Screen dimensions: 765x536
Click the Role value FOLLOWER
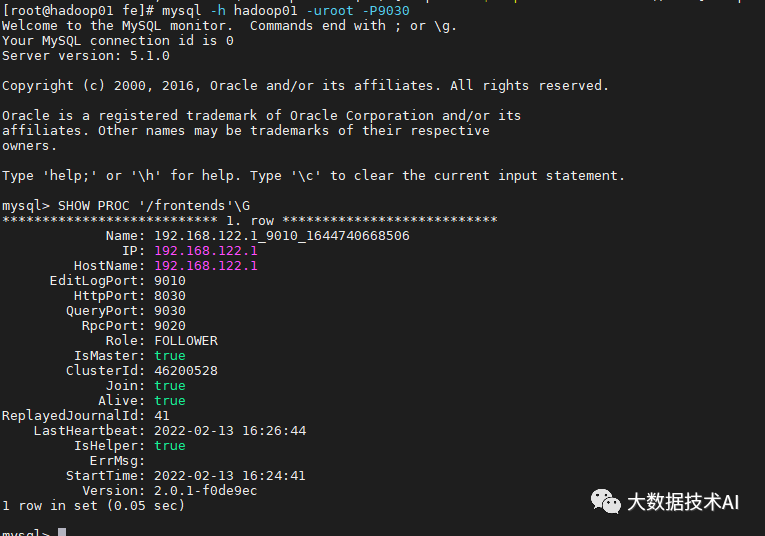tap(185, 341)
